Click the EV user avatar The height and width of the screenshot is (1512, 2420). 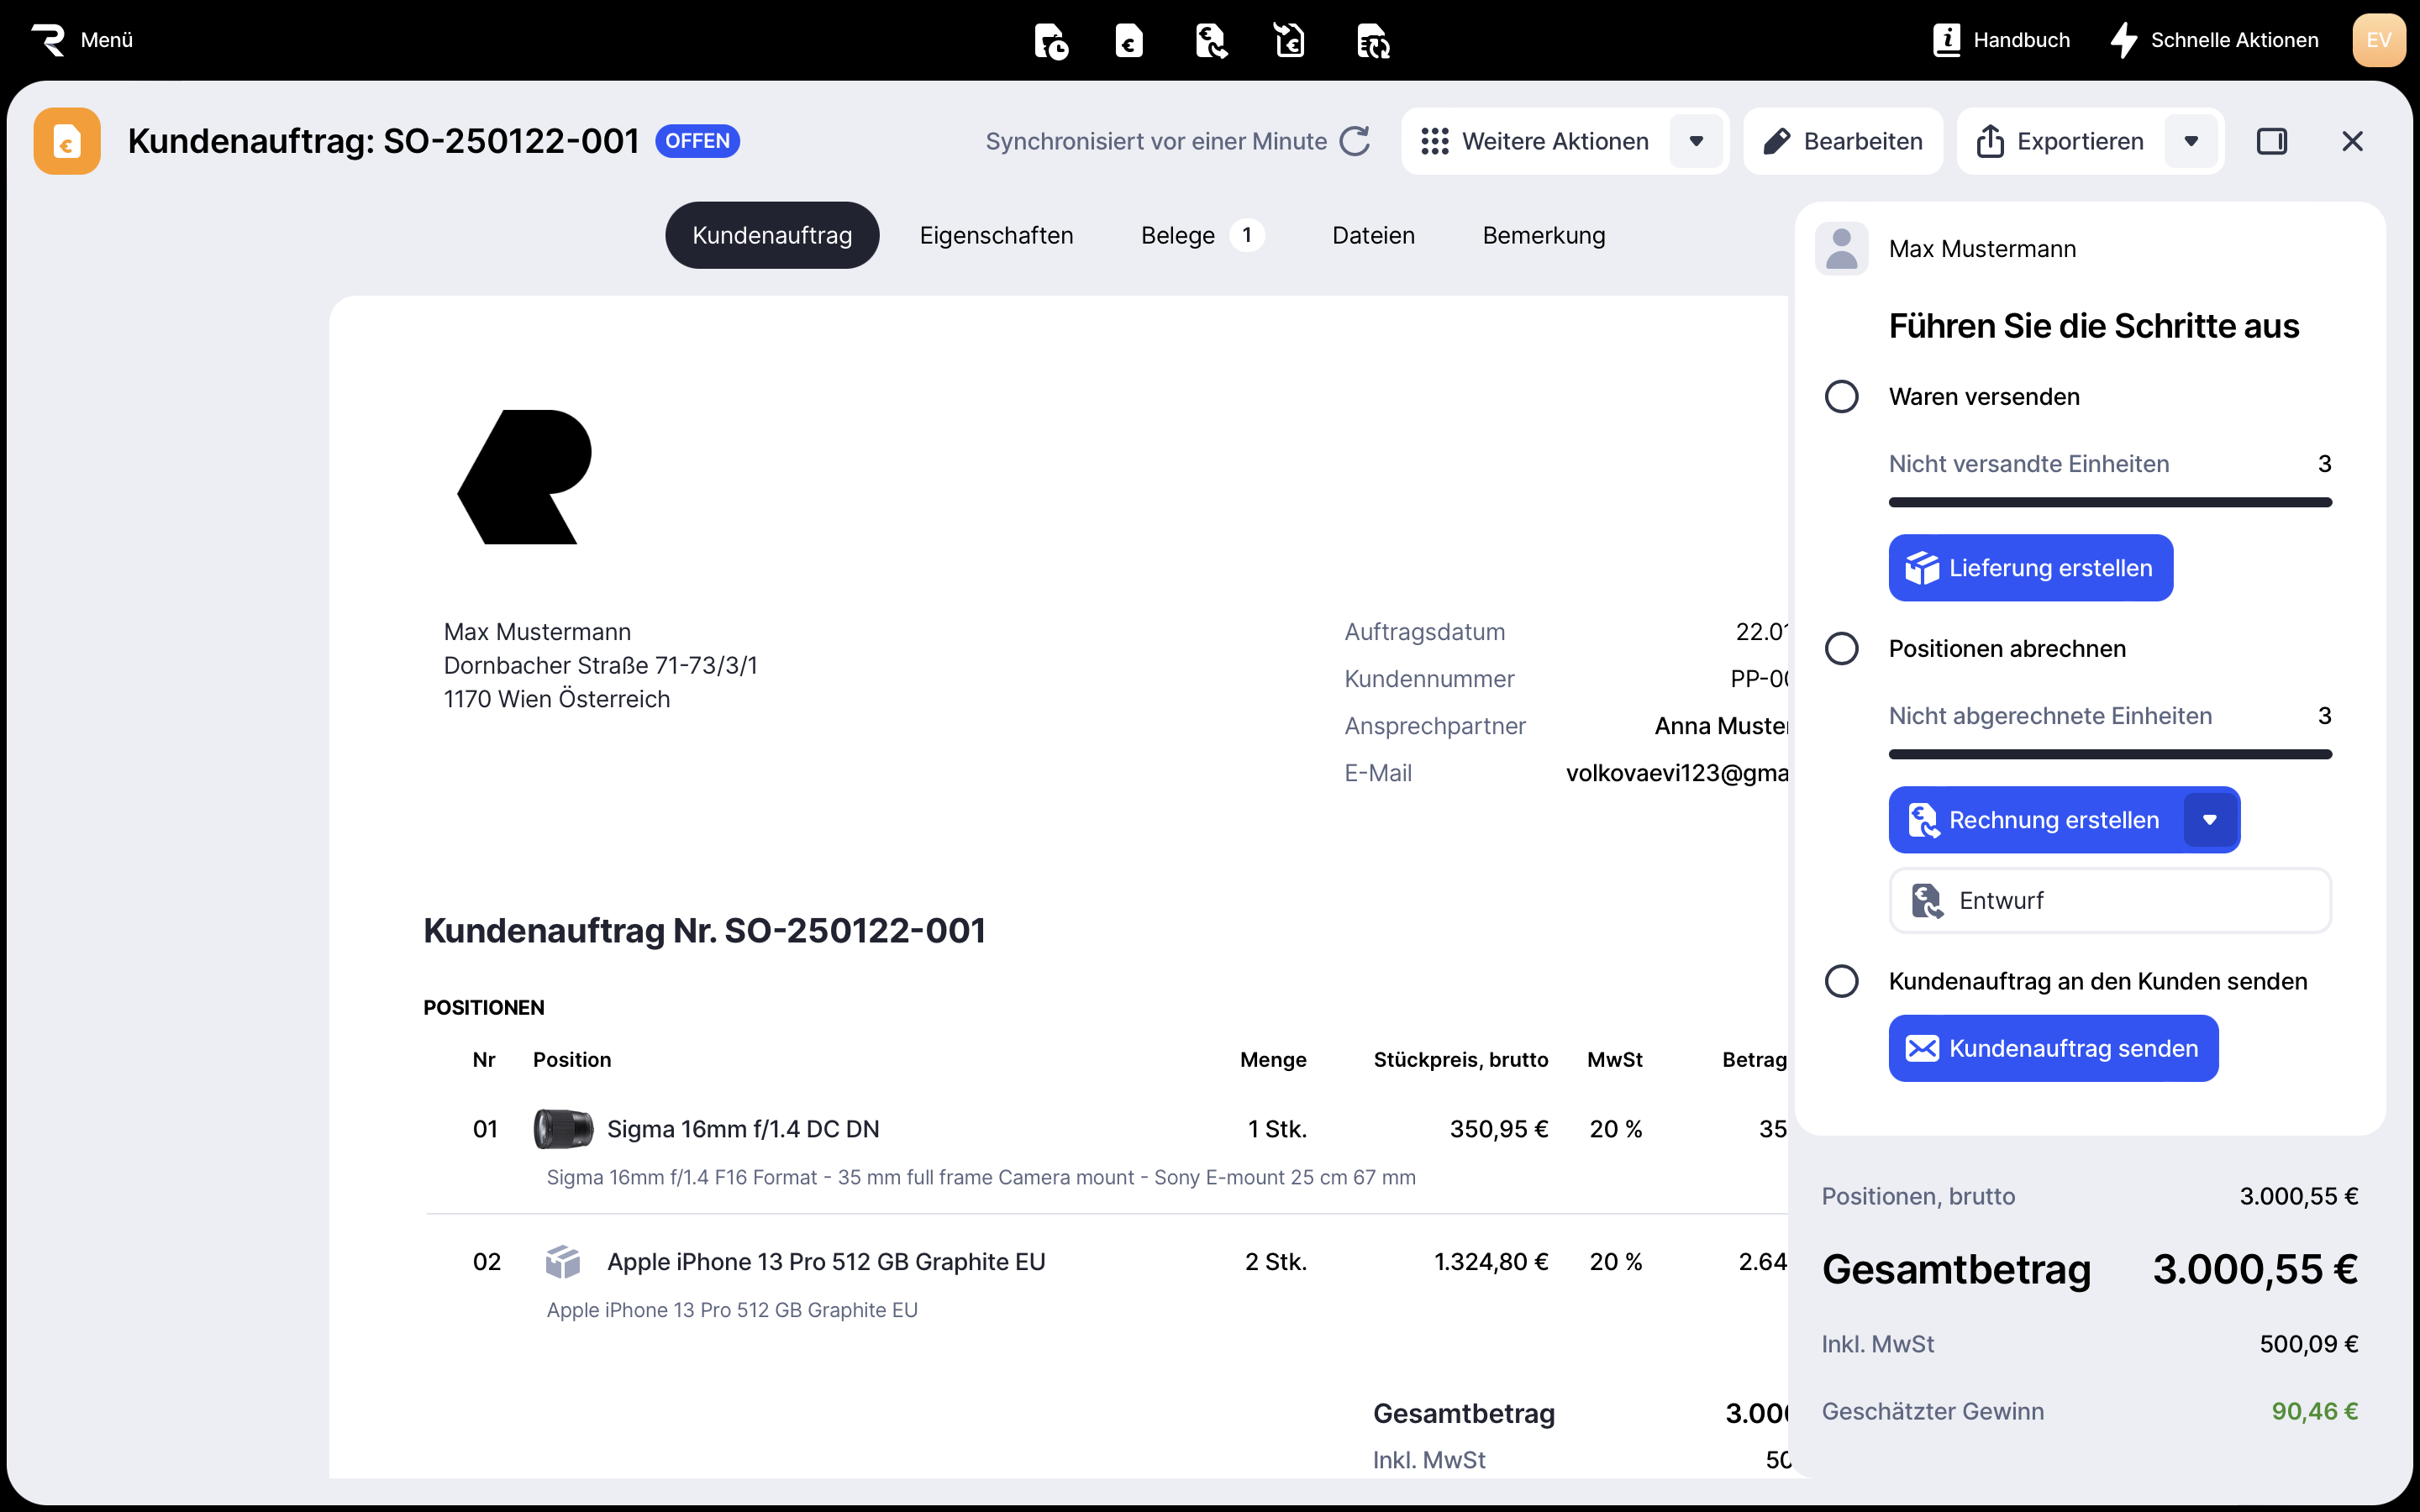2378,40
